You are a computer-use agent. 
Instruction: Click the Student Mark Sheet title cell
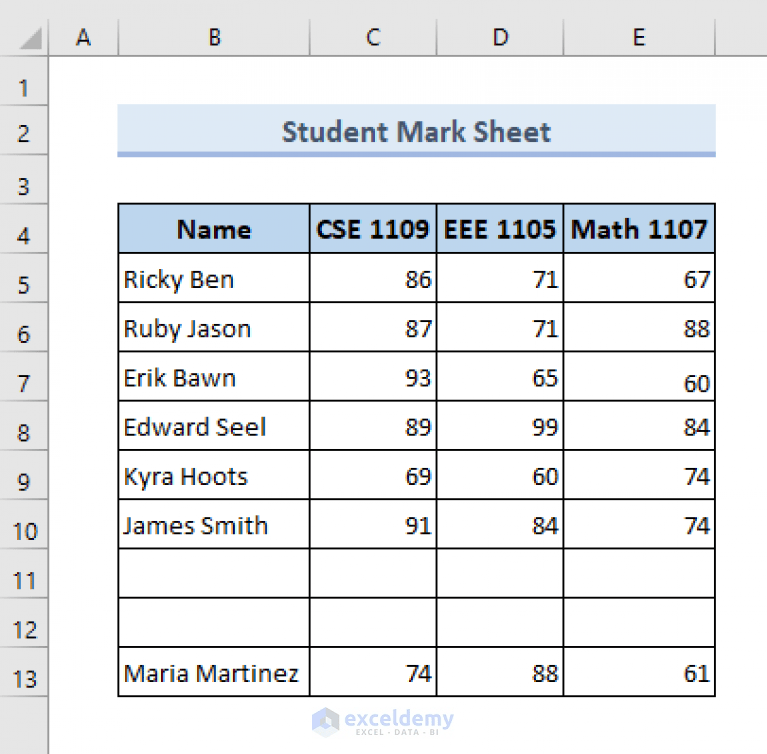416,131
